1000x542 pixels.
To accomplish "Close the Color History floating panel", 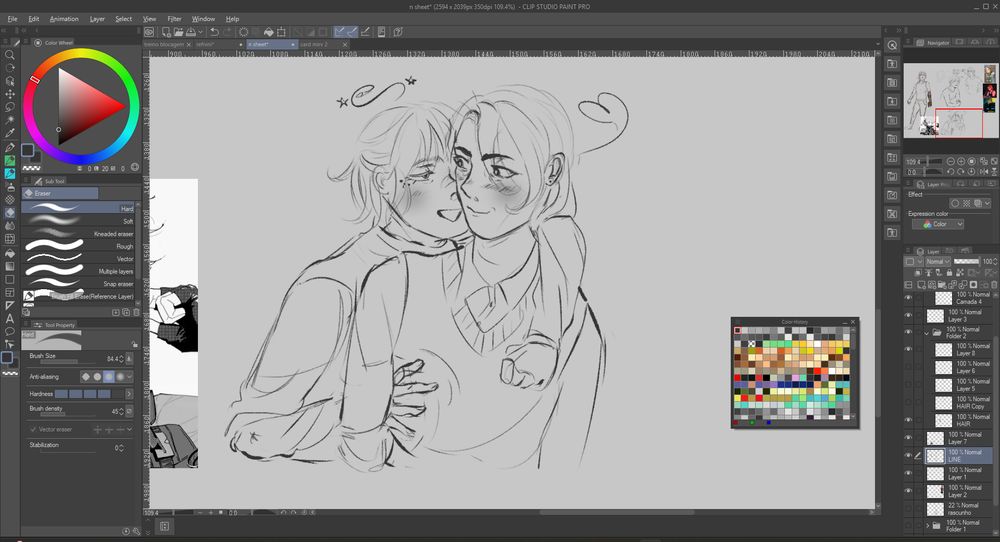I will tap(853, 322).
